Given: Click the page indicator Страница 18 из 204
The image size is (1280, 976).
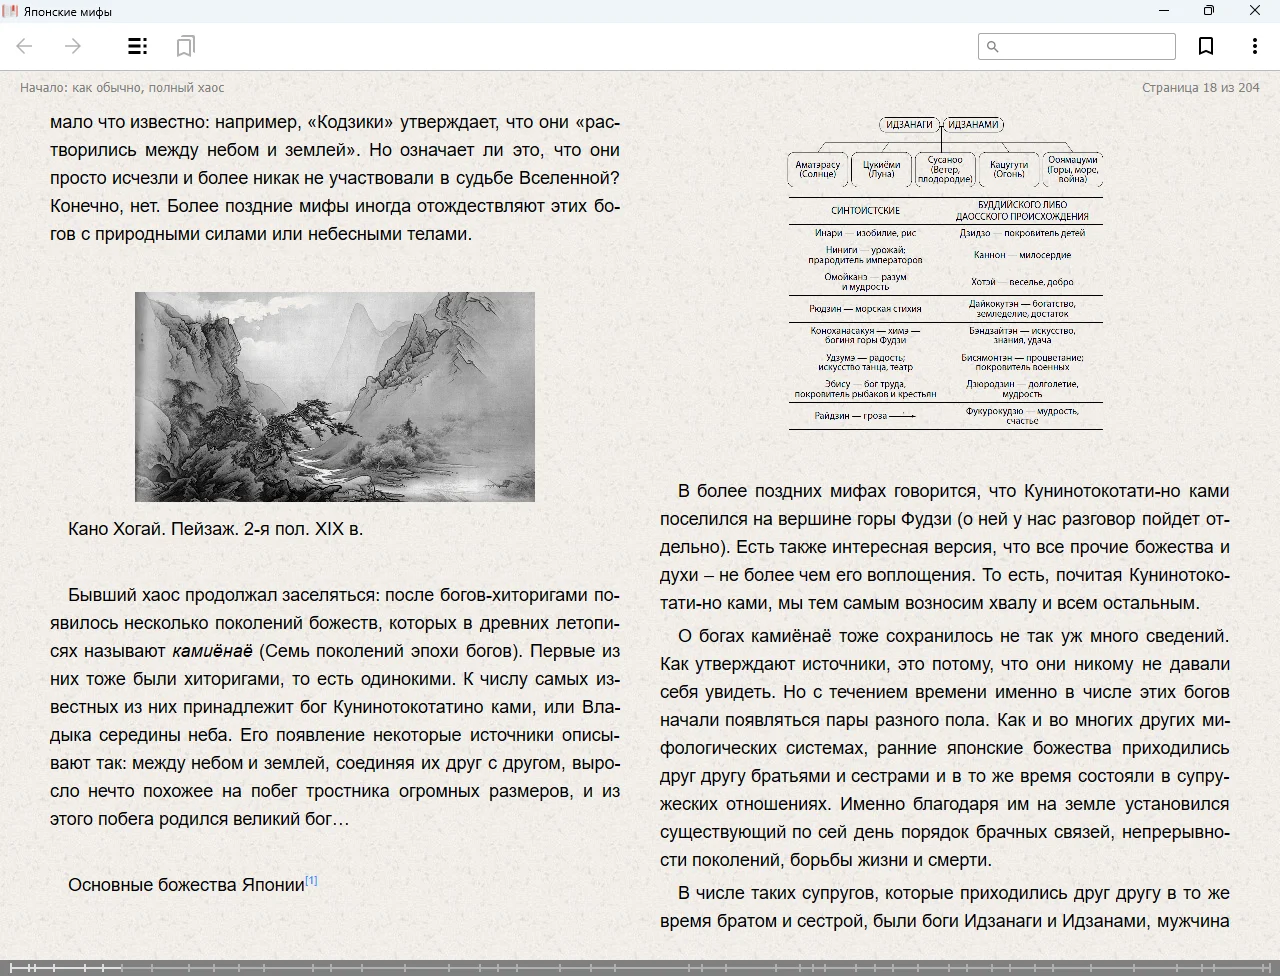Looking at the screenshot, I should 1200,88.
